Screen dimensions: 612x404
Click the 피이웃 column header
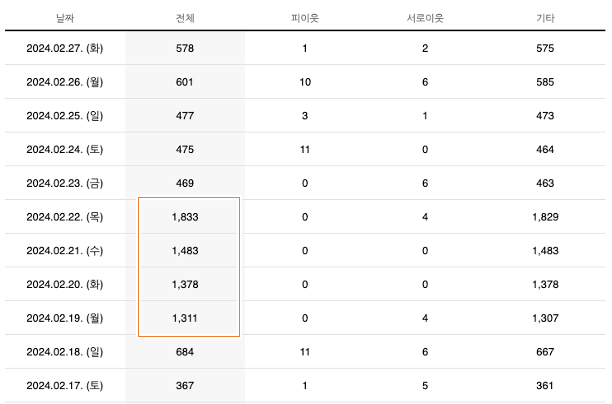pyautogui.click(x=304, y=19)
